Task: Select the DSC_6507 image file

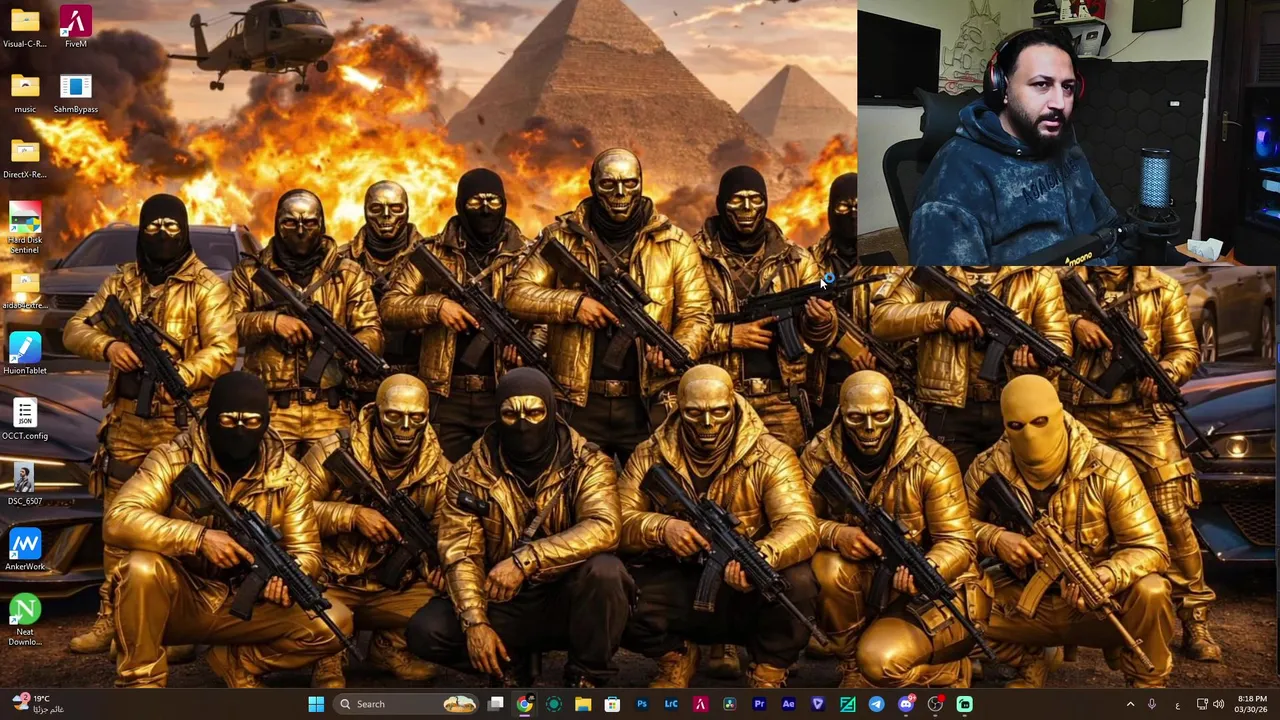Action: (25, 485)
